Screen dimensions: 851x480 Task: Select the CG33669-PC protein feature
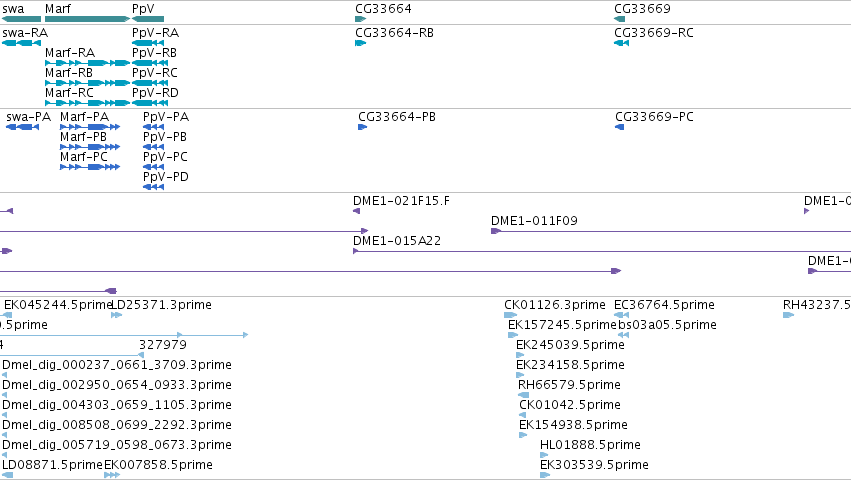[619, 127]
